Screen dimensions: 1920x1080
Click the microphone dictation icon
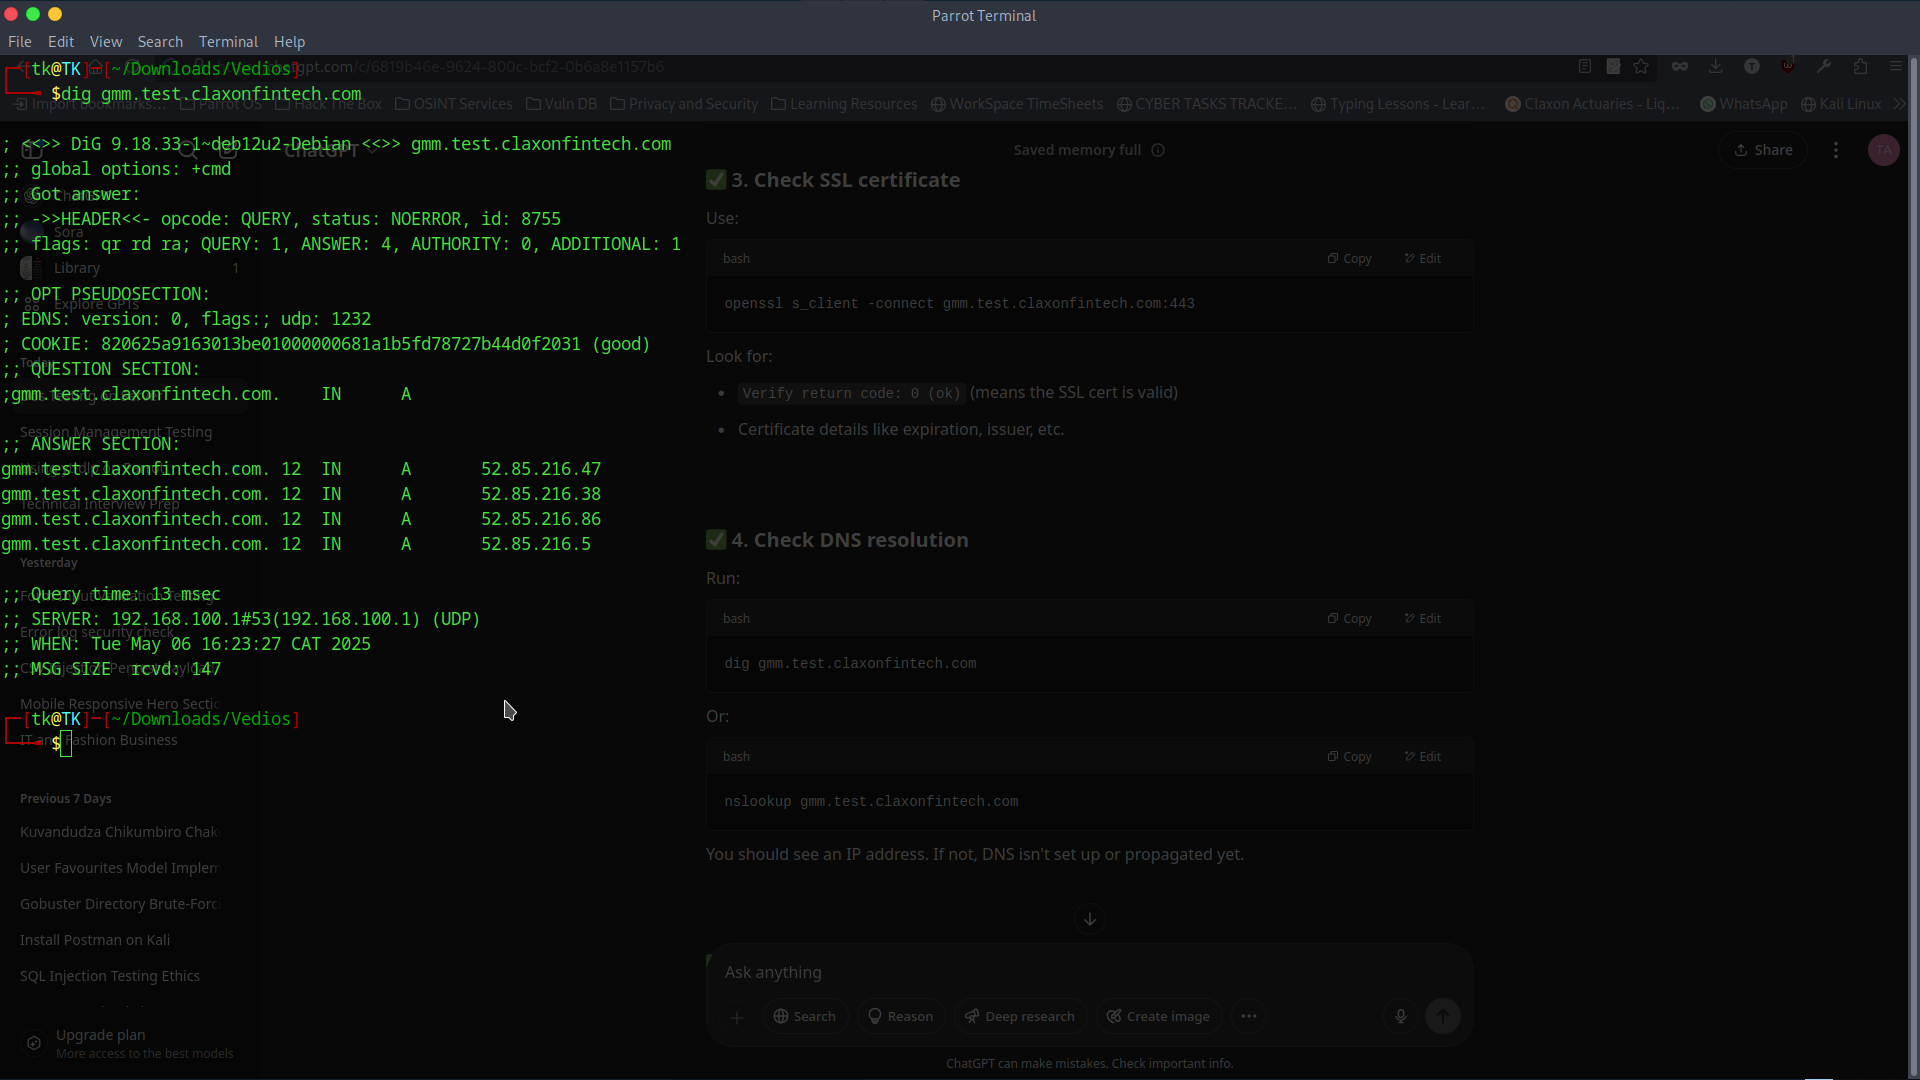(1400, 1016)
